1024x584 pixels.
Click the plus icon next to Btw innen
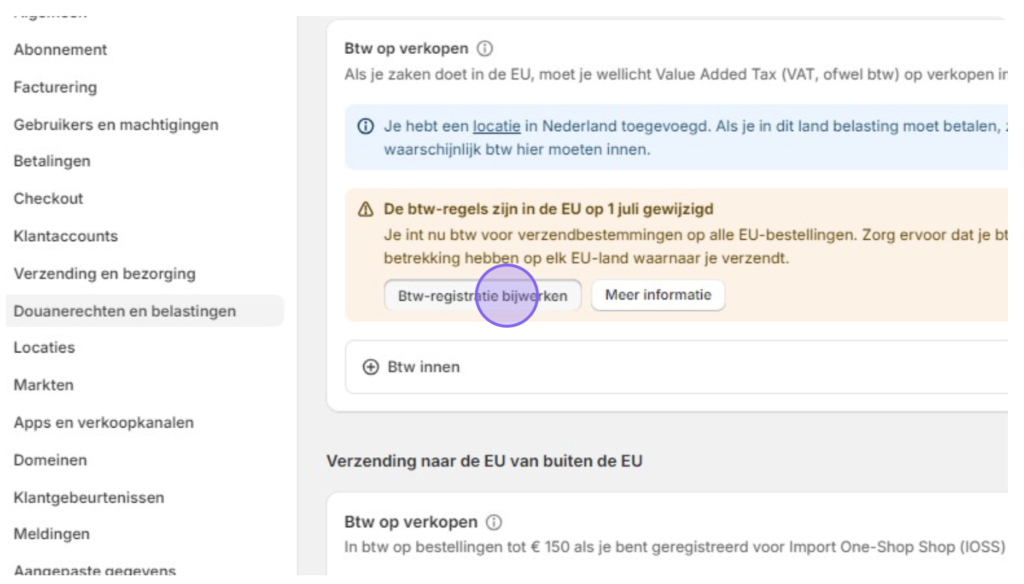coord(370,367)
